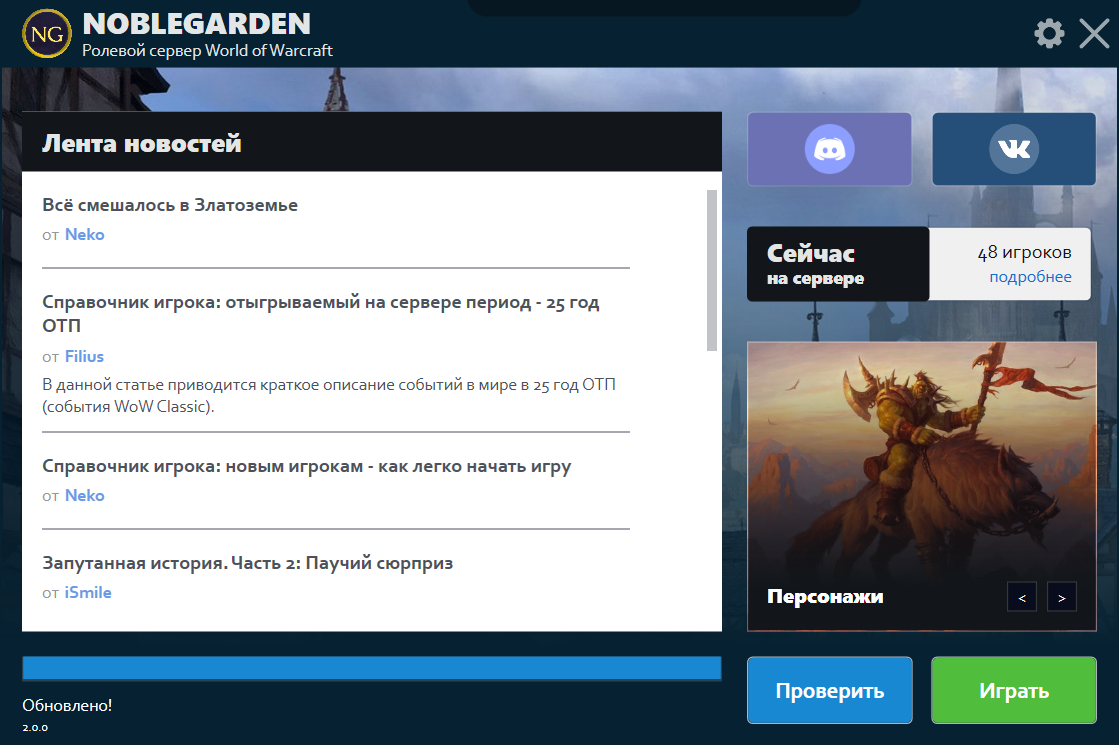Open Neko link under новым игрокам guide
The width and height of the screenshot is (1119, 745).
pyautogui.click(x=84, y=495)
